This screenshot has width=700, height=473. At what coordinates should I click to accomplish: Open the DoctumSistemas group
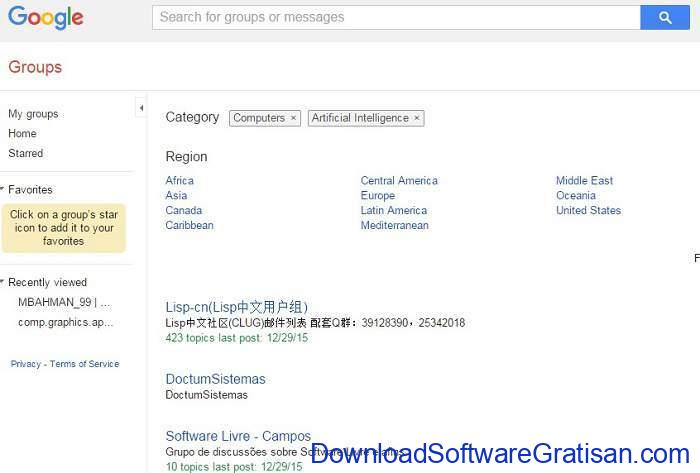tap(216, 379)
